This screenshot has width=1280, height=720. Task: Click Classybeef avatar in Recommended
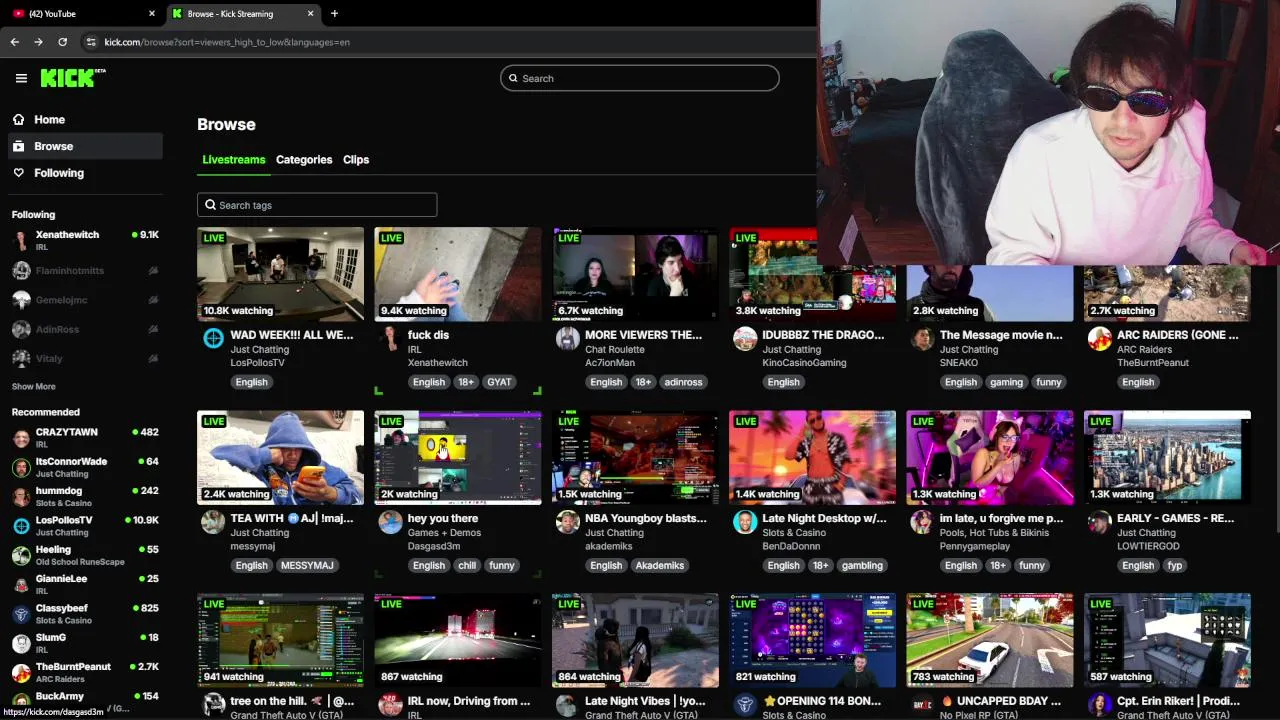21,614
